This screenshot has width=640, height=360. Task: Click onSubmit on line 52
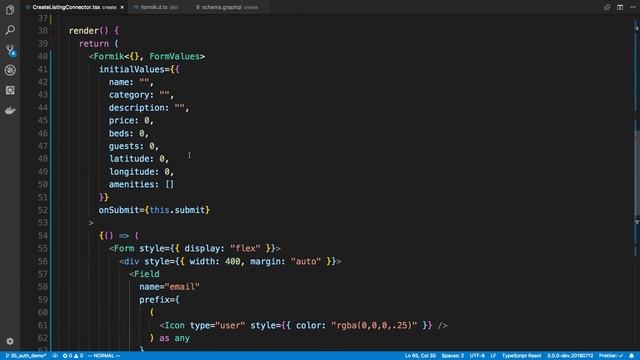point(119,210)
